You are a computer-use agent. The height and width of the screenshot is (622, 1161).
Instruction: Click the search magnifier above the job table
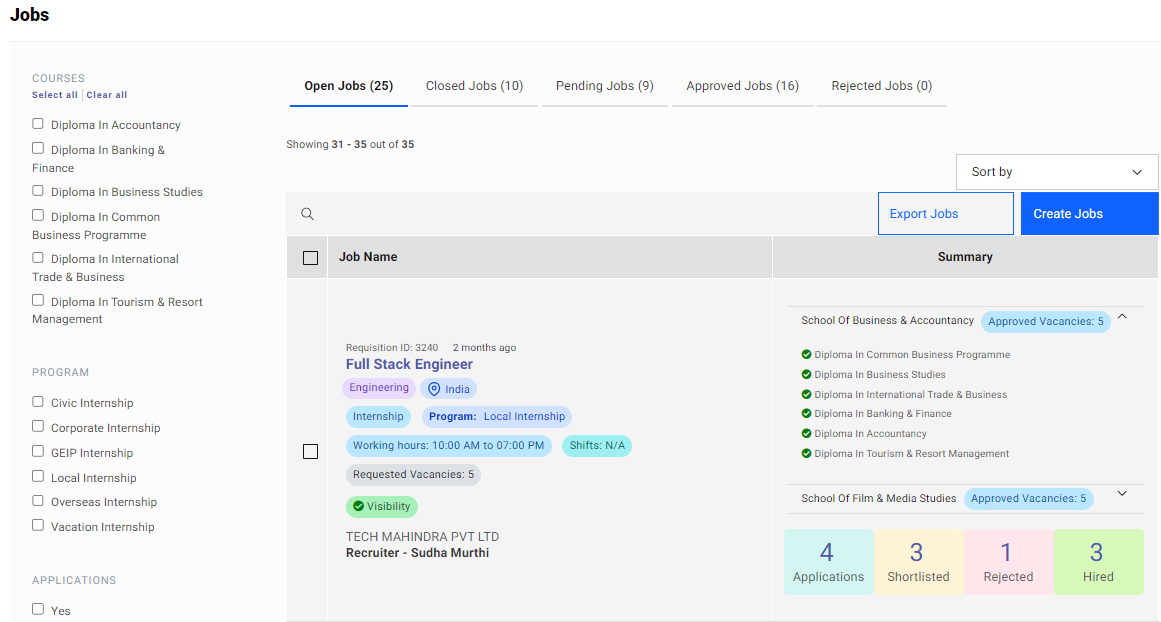point(307,213)
